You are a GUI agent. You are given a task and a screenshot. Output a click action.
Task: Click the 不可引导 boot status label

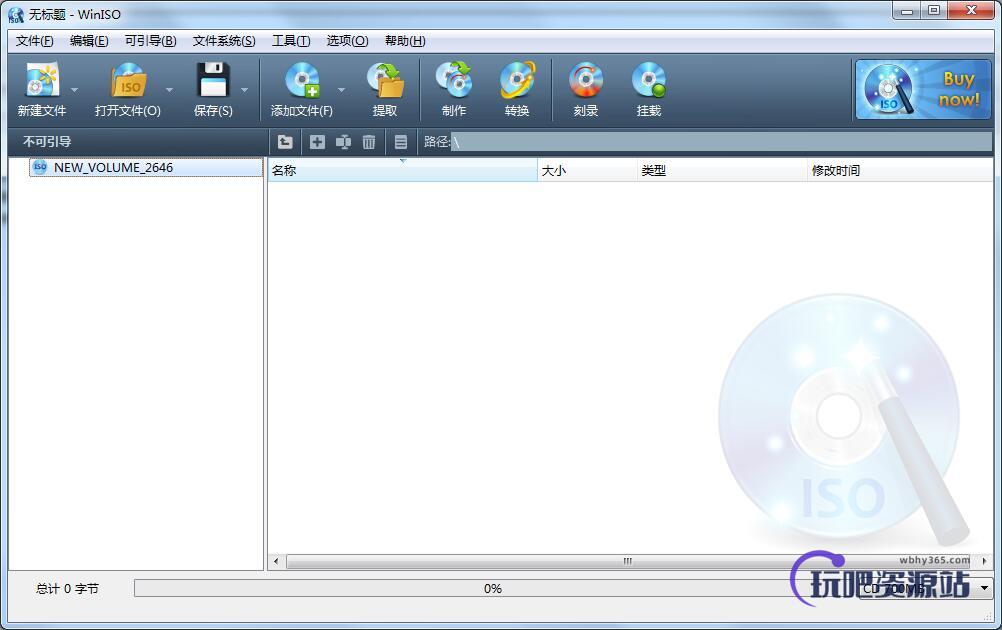point(47,142)
